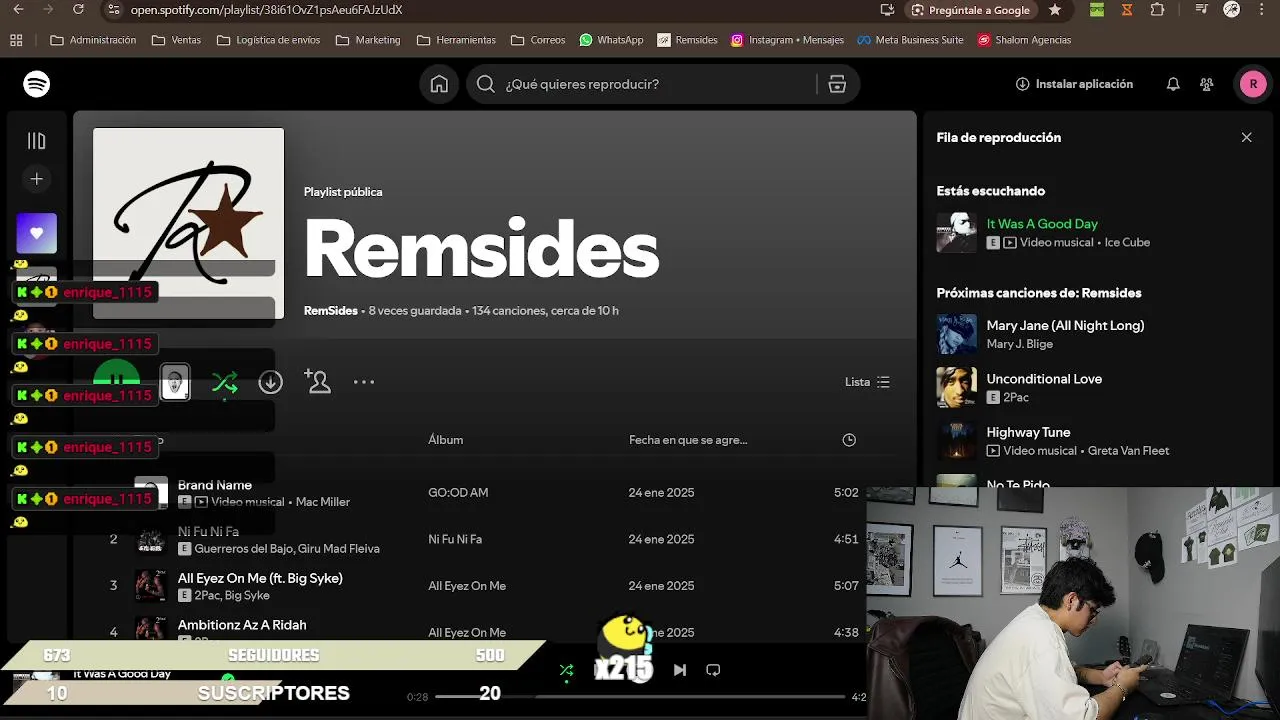Screen dimensions: 1280x720
Task: Go to the Spotify home icon
Action: pos(439,84)
